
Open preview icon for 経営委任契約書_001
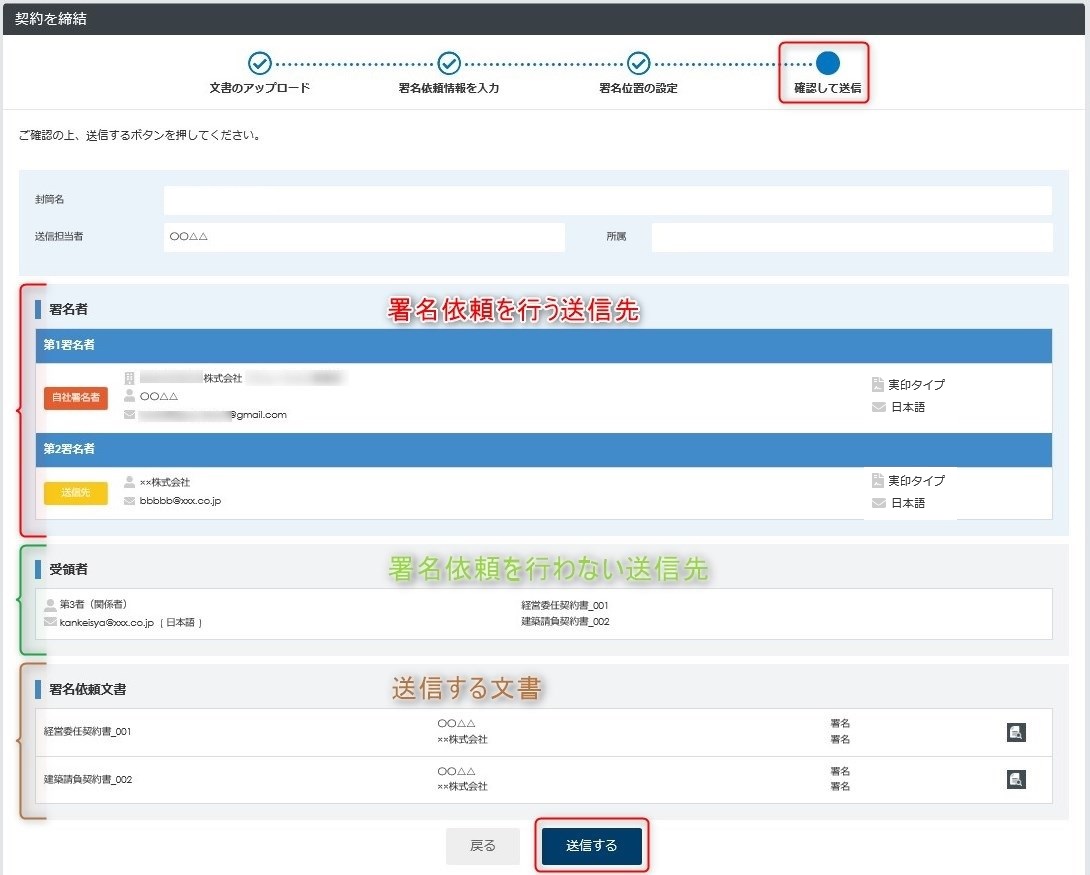(1016, 732)
